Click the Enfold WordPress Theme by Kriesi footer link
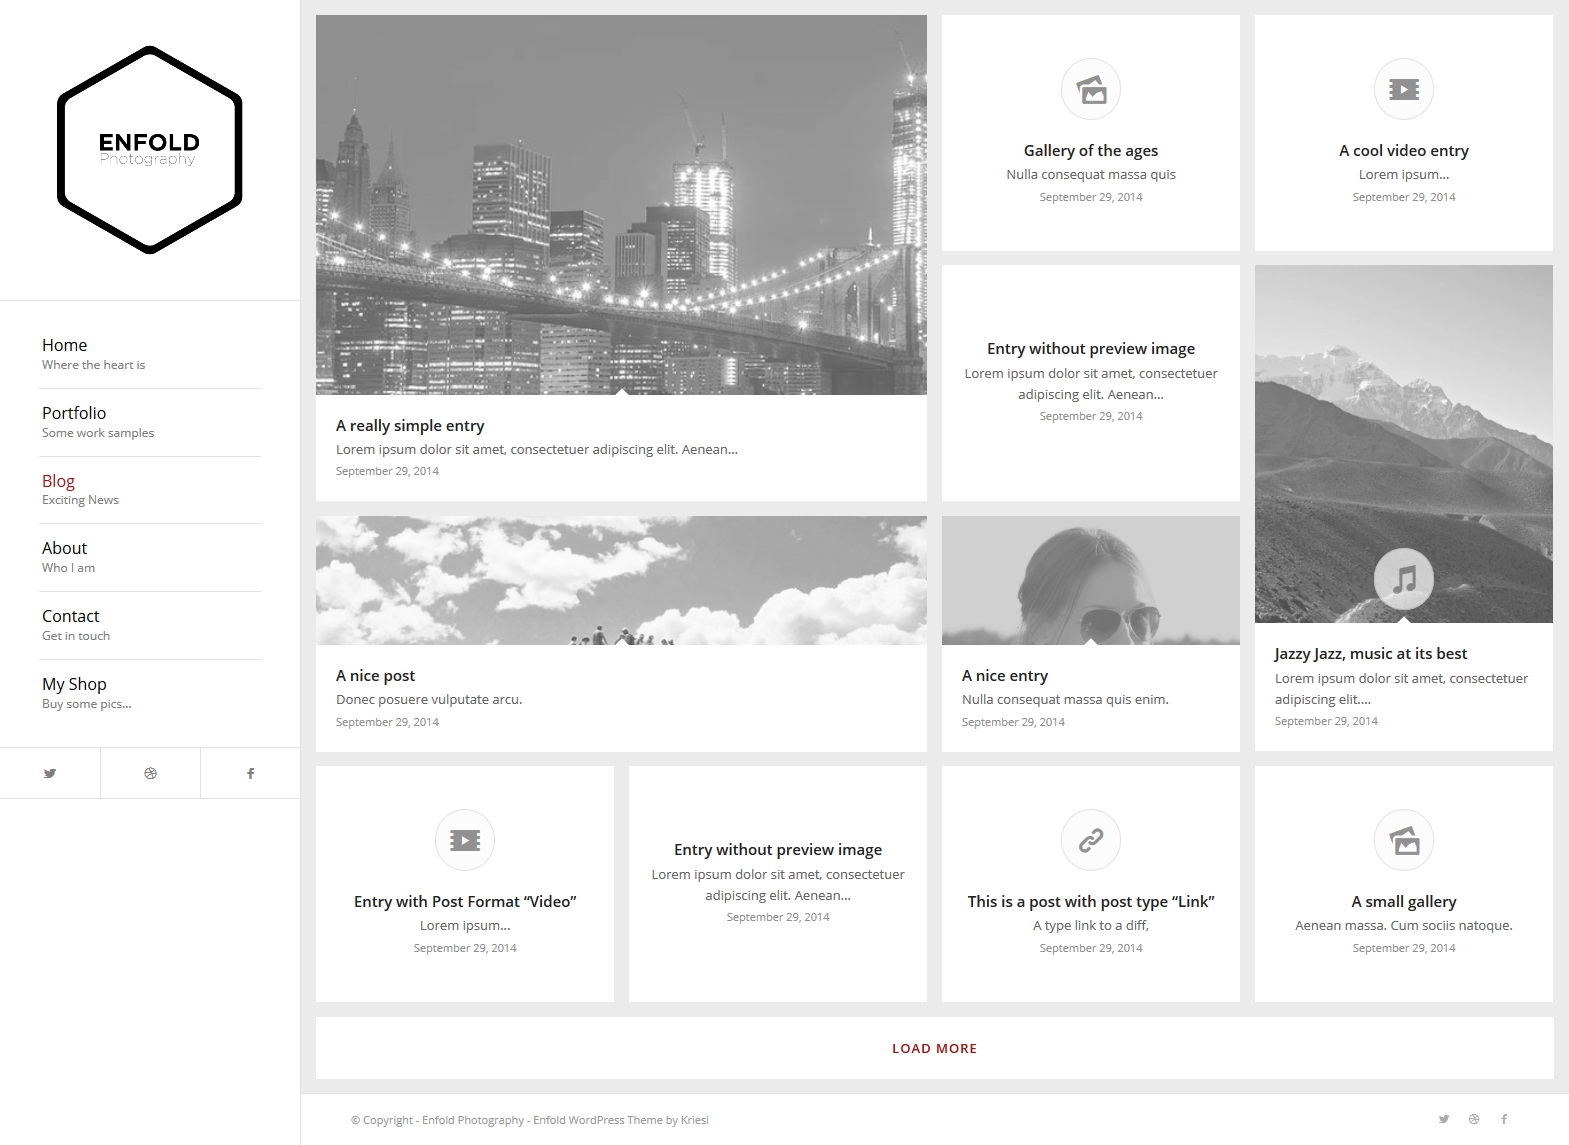The height and width of the screenshot is (1145, 1569). [620, 1120]
